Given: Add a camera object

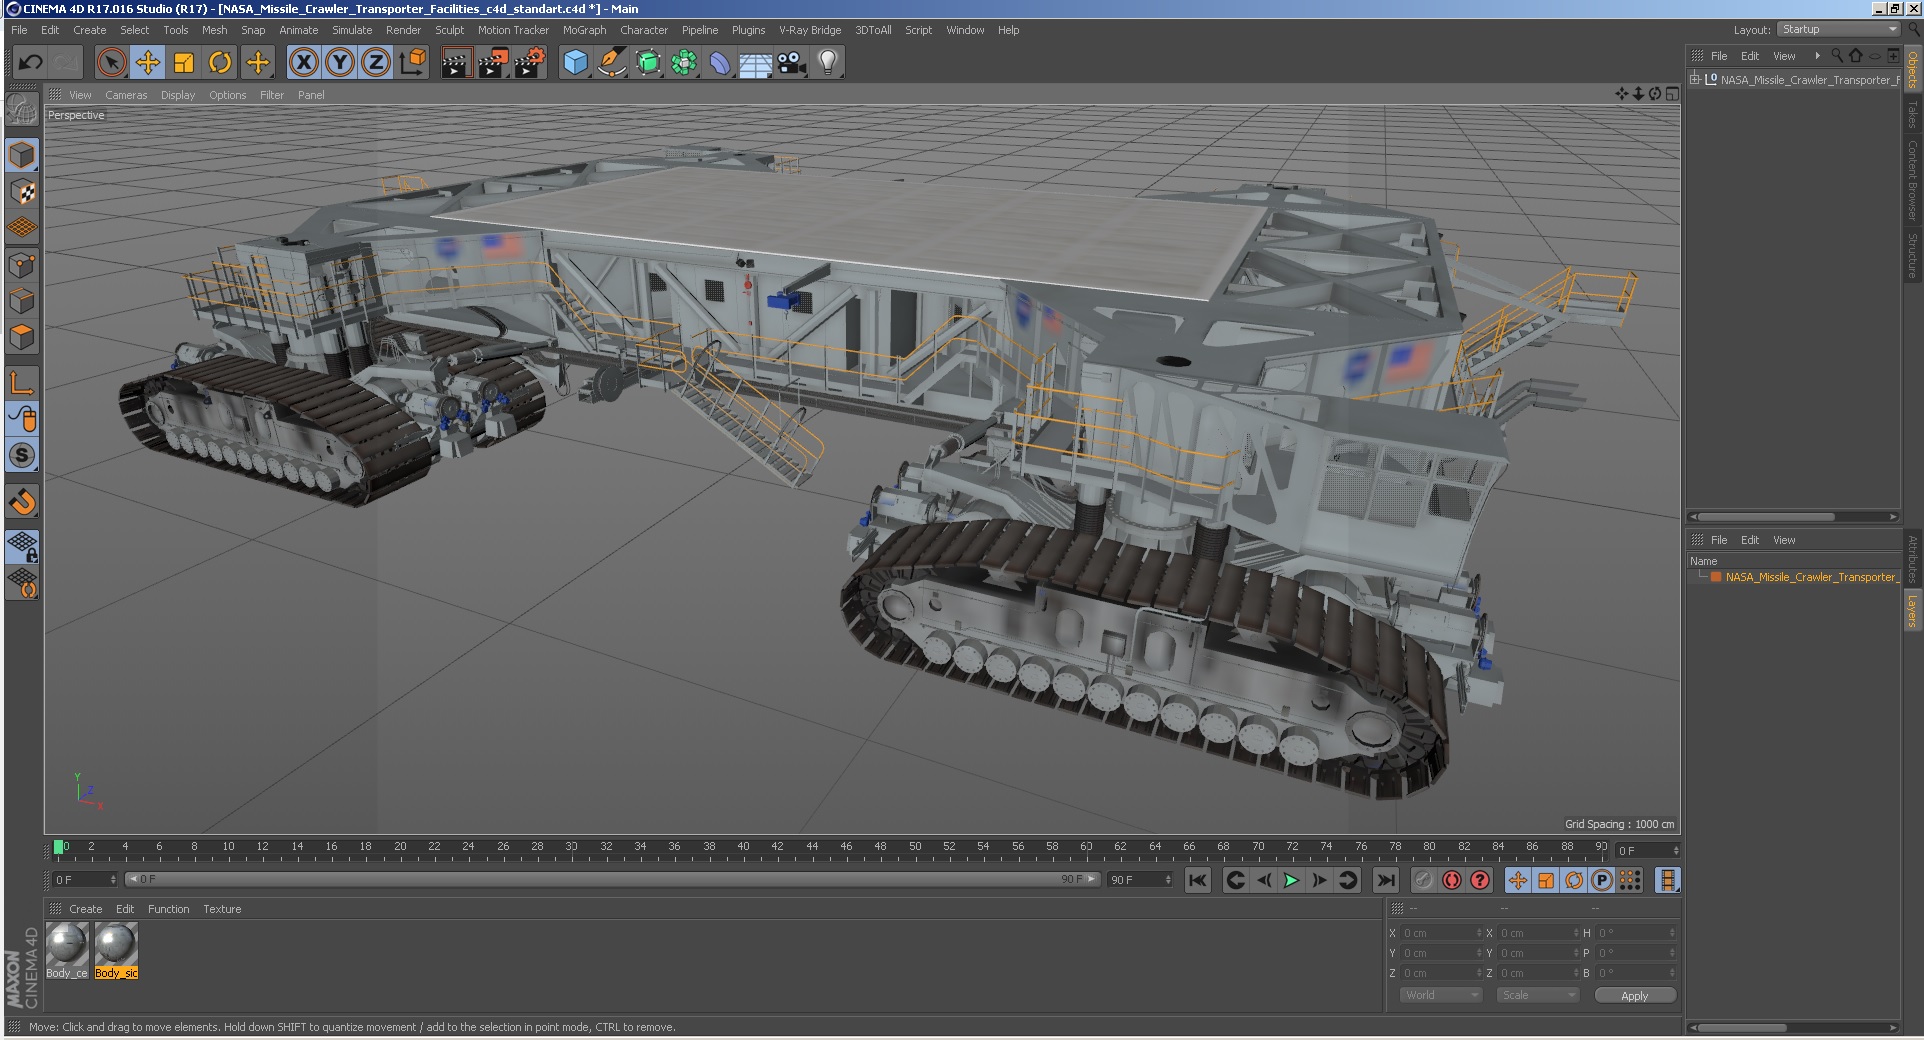Looking at the screenshot, I should point(792,63).
